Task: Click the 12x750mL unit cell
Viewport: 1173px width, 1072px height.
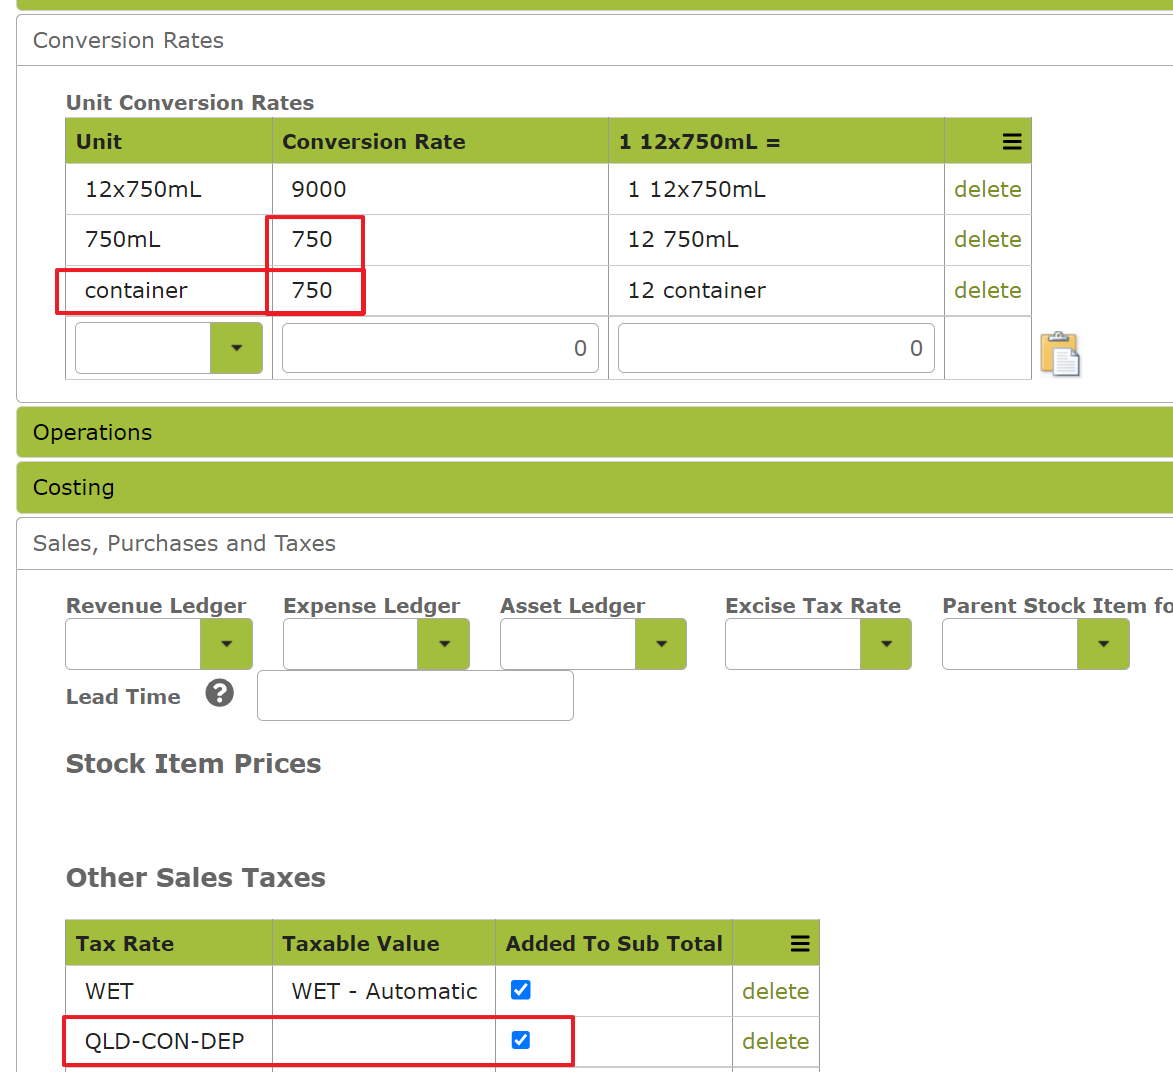Action: click(169, 189)
